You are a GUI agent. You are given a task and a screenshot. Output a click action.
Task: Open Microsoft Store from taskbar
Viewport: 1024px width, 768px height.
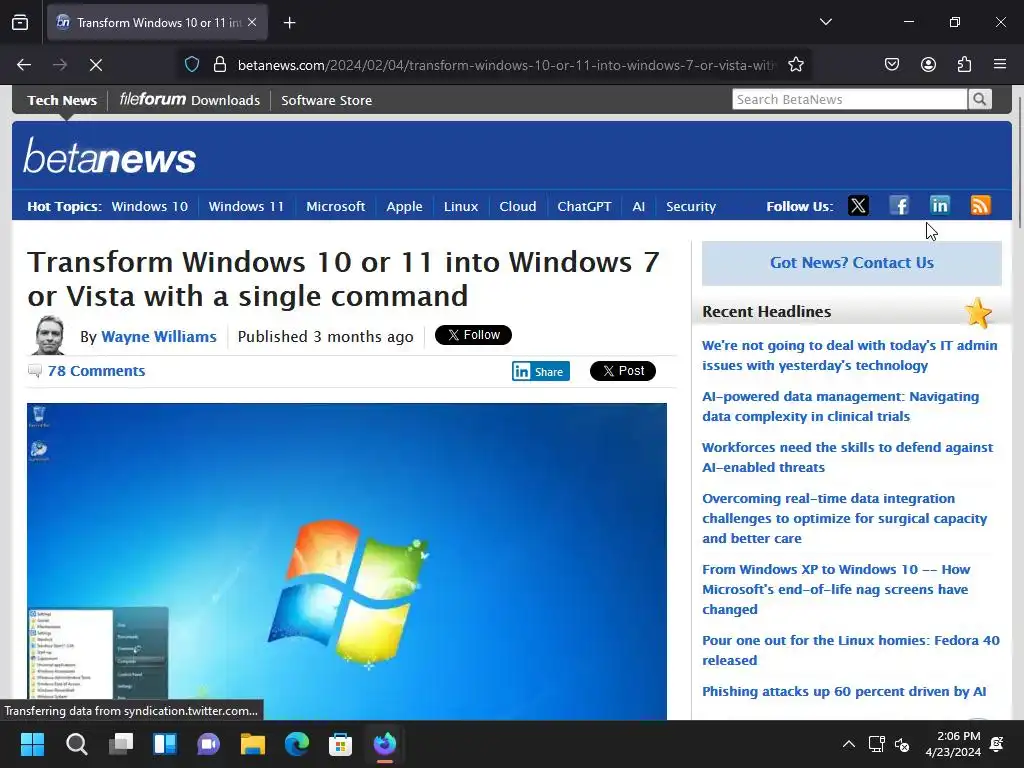340,744
